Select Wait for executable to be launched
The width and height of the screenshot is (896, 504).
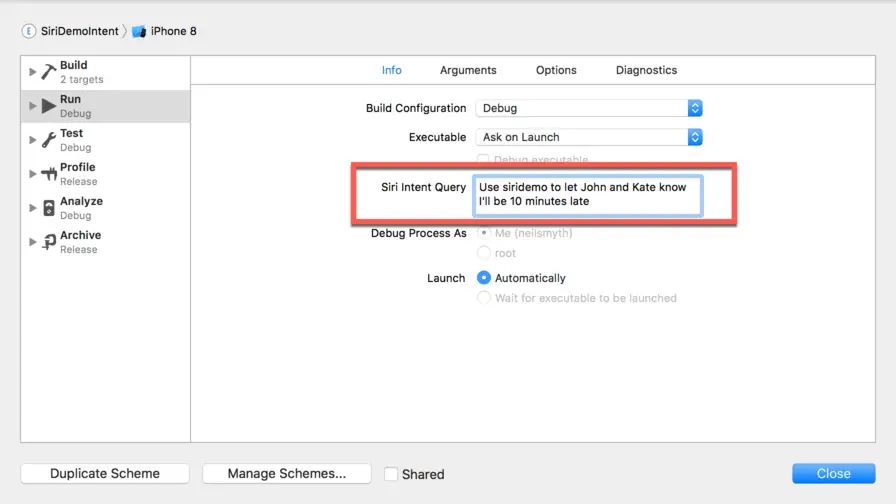tap(484, 298)
